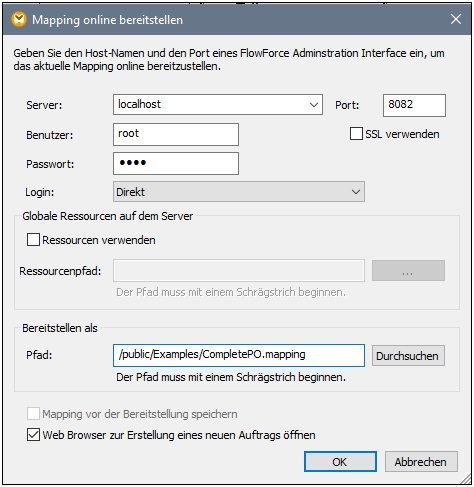This screenshot has height=487, width=474.
Task: Click the Pfad field with /public/Examples/CompletePO.mapping
Action: pyautogui.click(x=239, y=355)
